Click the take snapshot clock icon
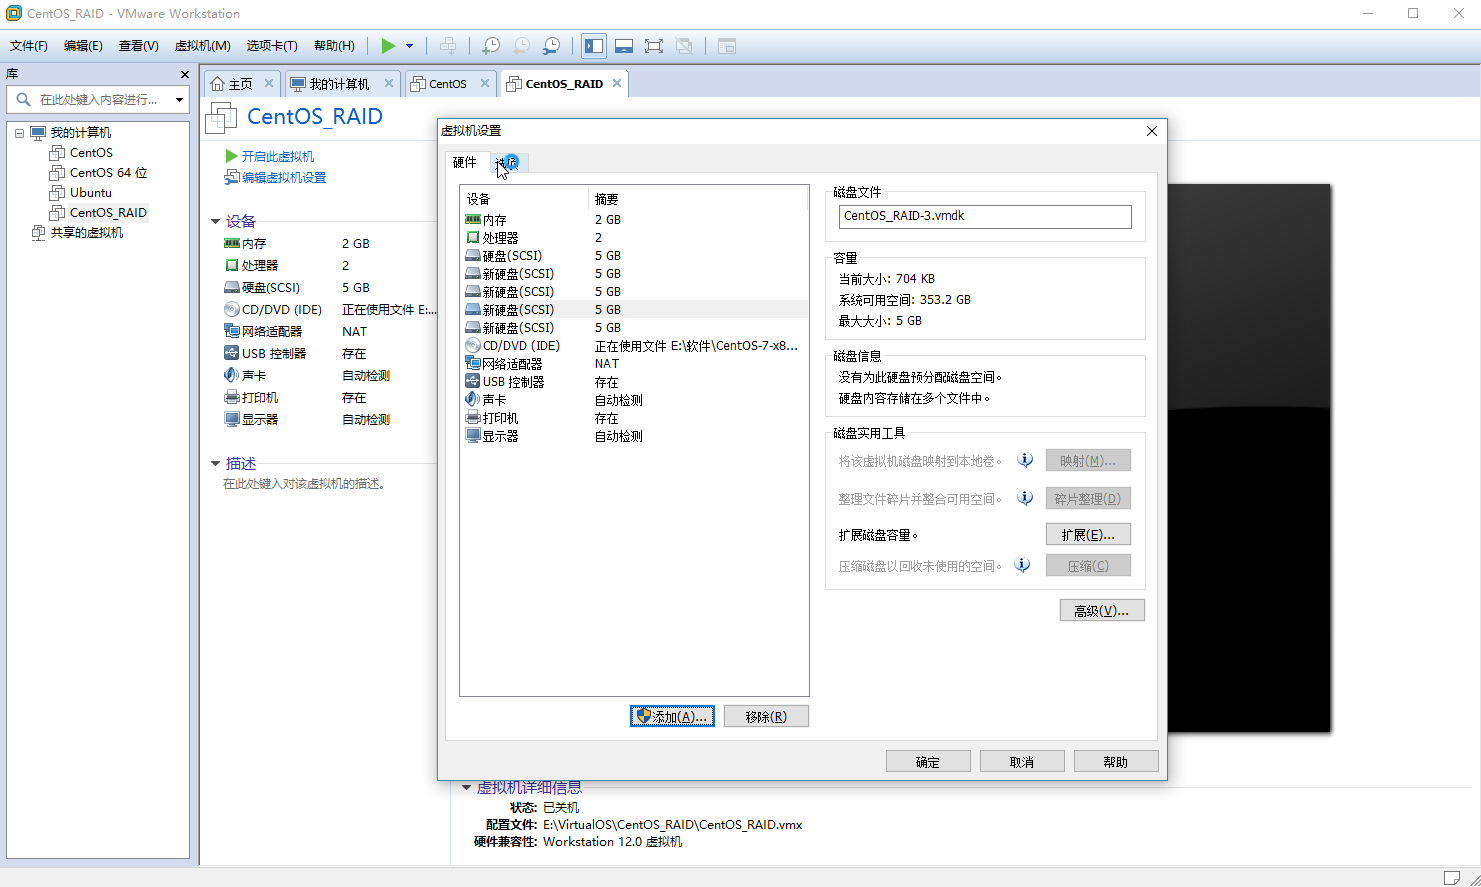This screenshot has width=1481, height=887. click(491, 46)
